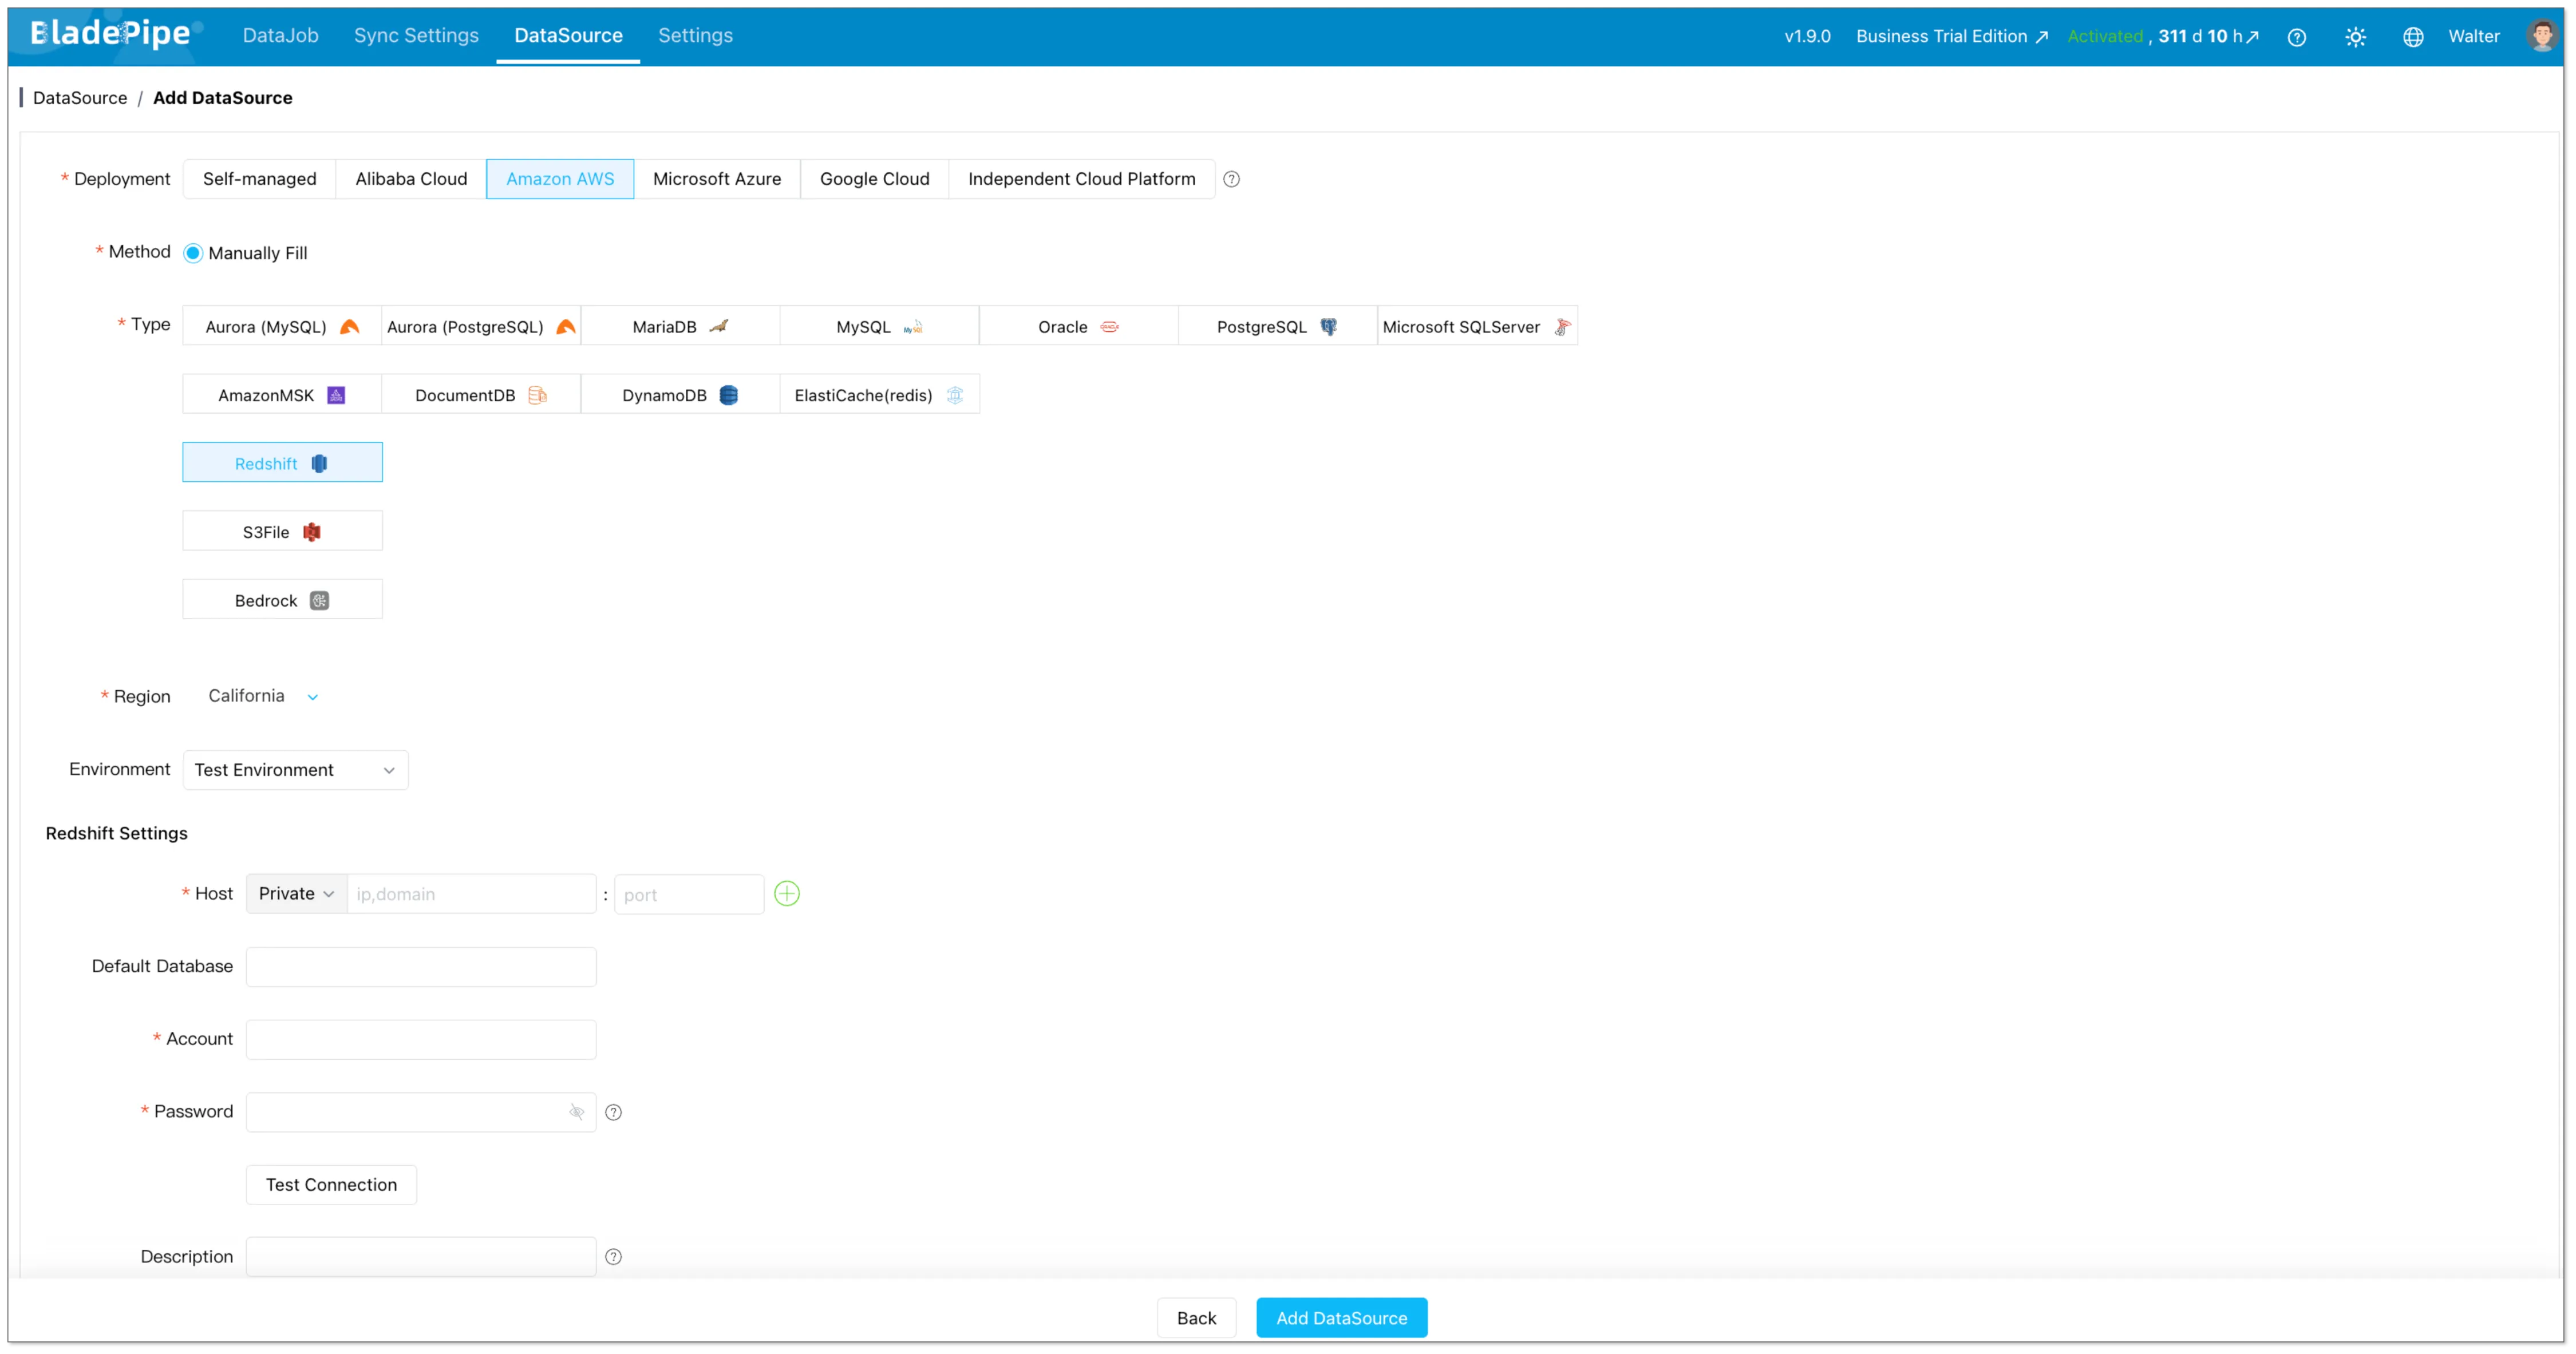Select the Bedrock type
Viewport: 2576px width, 1354px height.
pos(282,600)
